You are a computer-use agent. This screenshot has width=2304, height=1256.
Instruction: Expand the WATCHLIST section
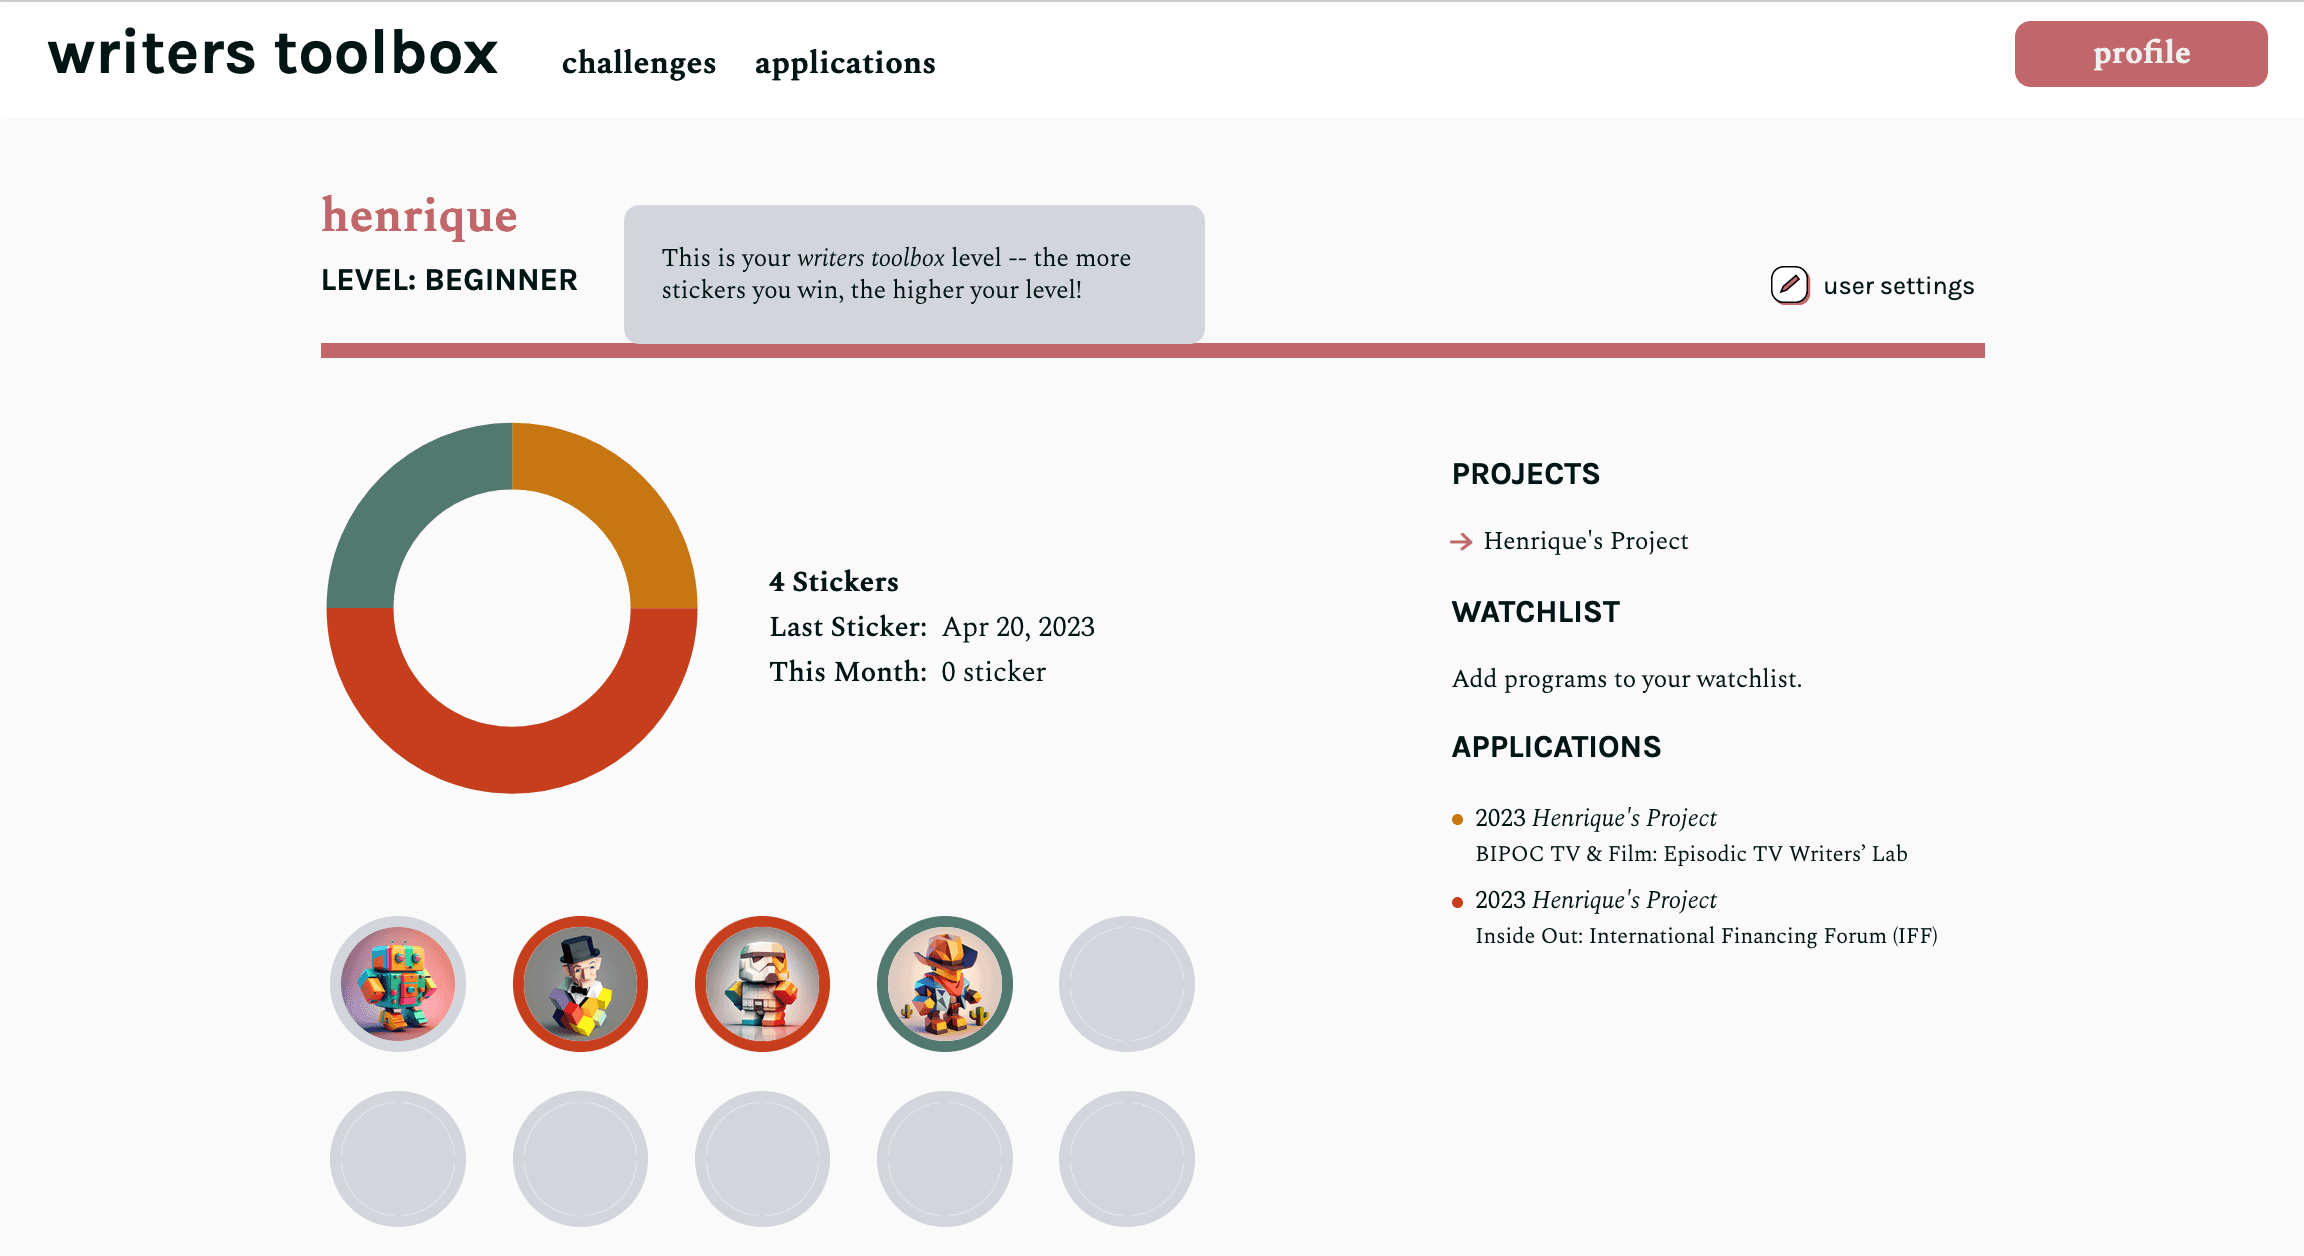pyautogui.click(x=1536, y=612)
